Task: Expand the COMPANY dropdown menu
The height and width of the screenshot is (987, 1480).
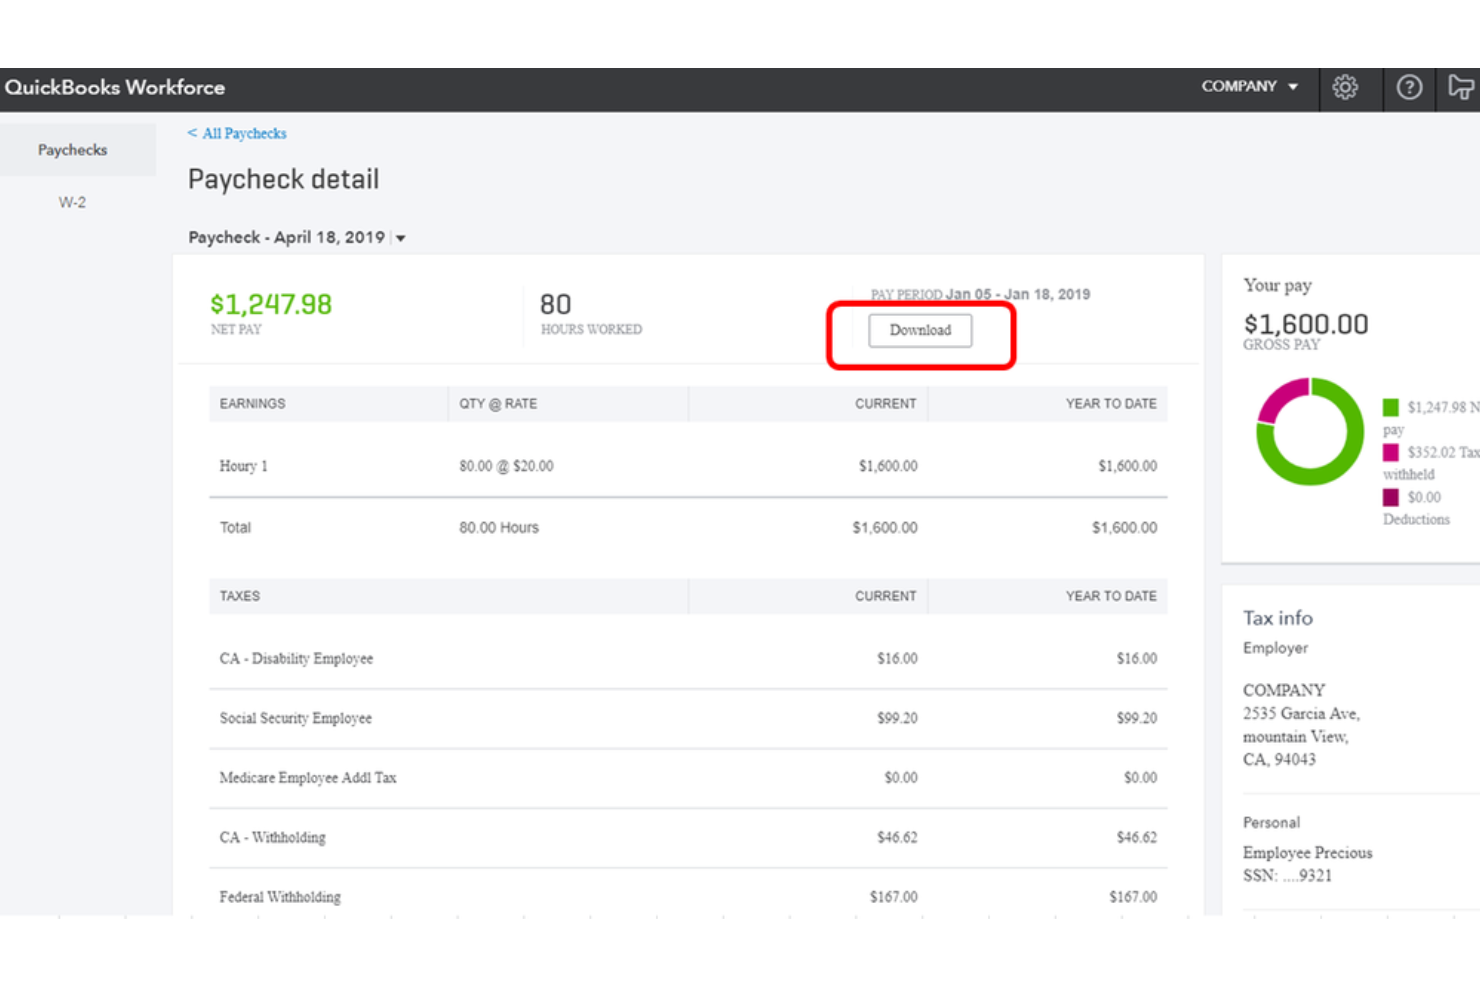Action: pos(1249,87)
